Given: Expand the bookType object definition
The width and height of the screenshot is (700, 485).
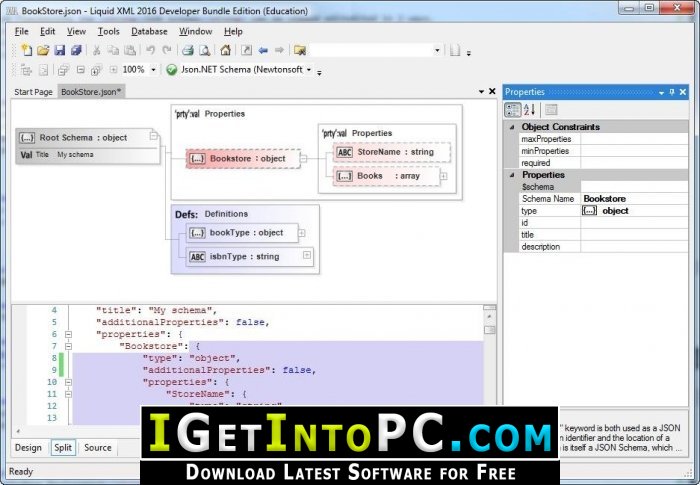Looking at the screenshot, I should coord(302,233).
